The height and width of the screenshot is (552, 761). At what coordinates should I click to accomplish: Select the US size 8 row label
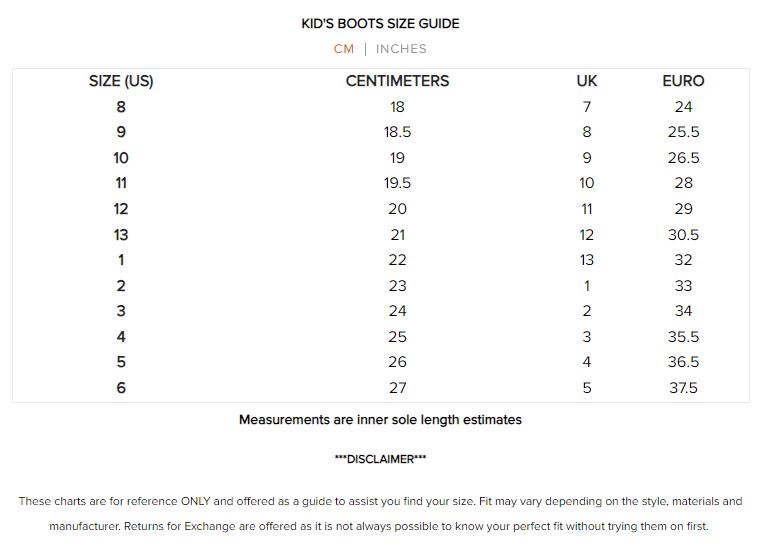pos(121,107)
